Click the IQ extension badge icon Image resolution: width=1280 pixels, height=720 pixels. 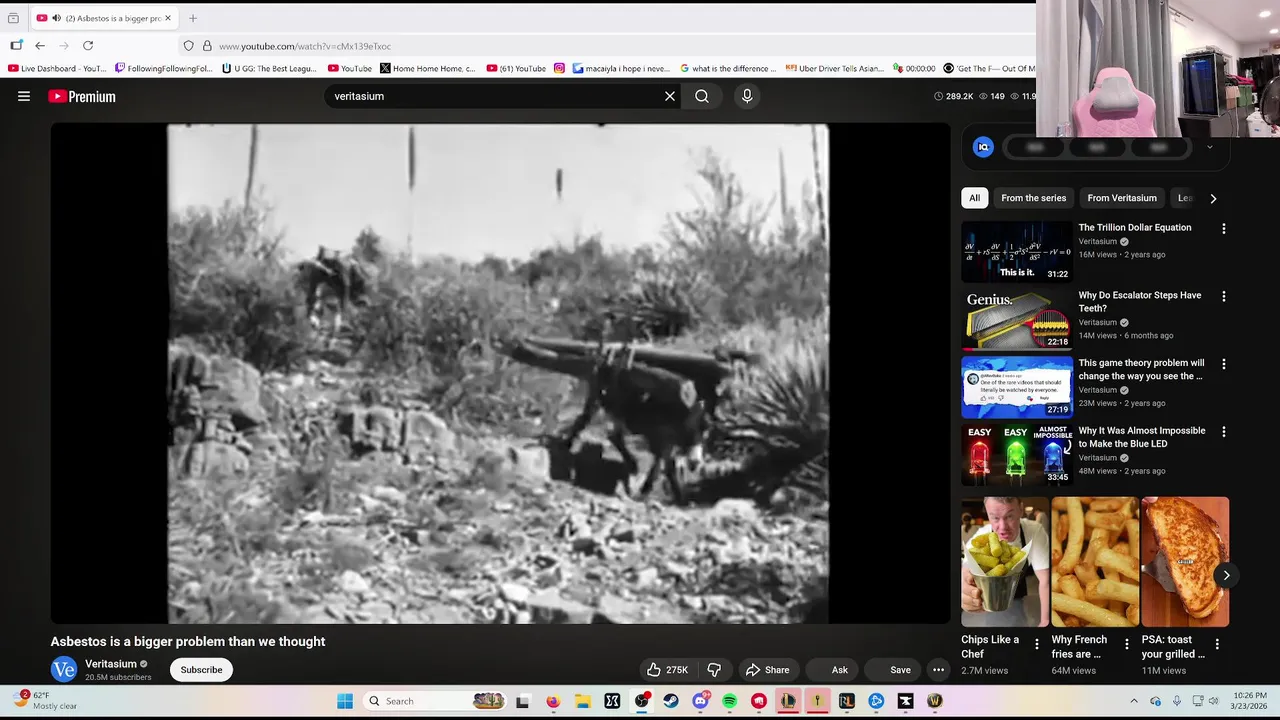click(x=983, y=147)
